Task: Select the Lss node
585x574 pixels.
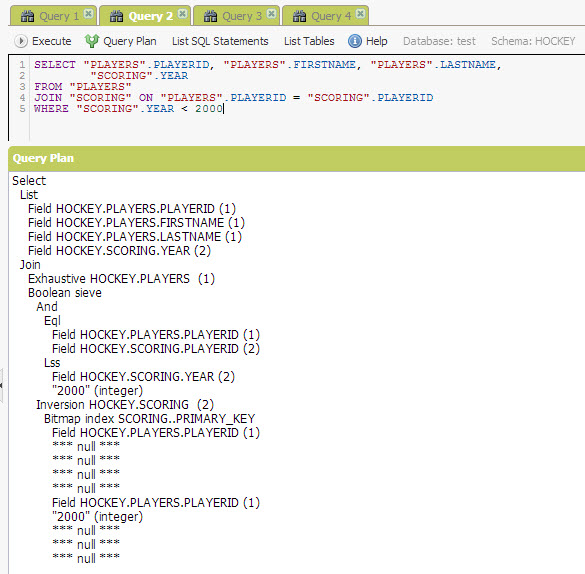Action: pos(52,363)
